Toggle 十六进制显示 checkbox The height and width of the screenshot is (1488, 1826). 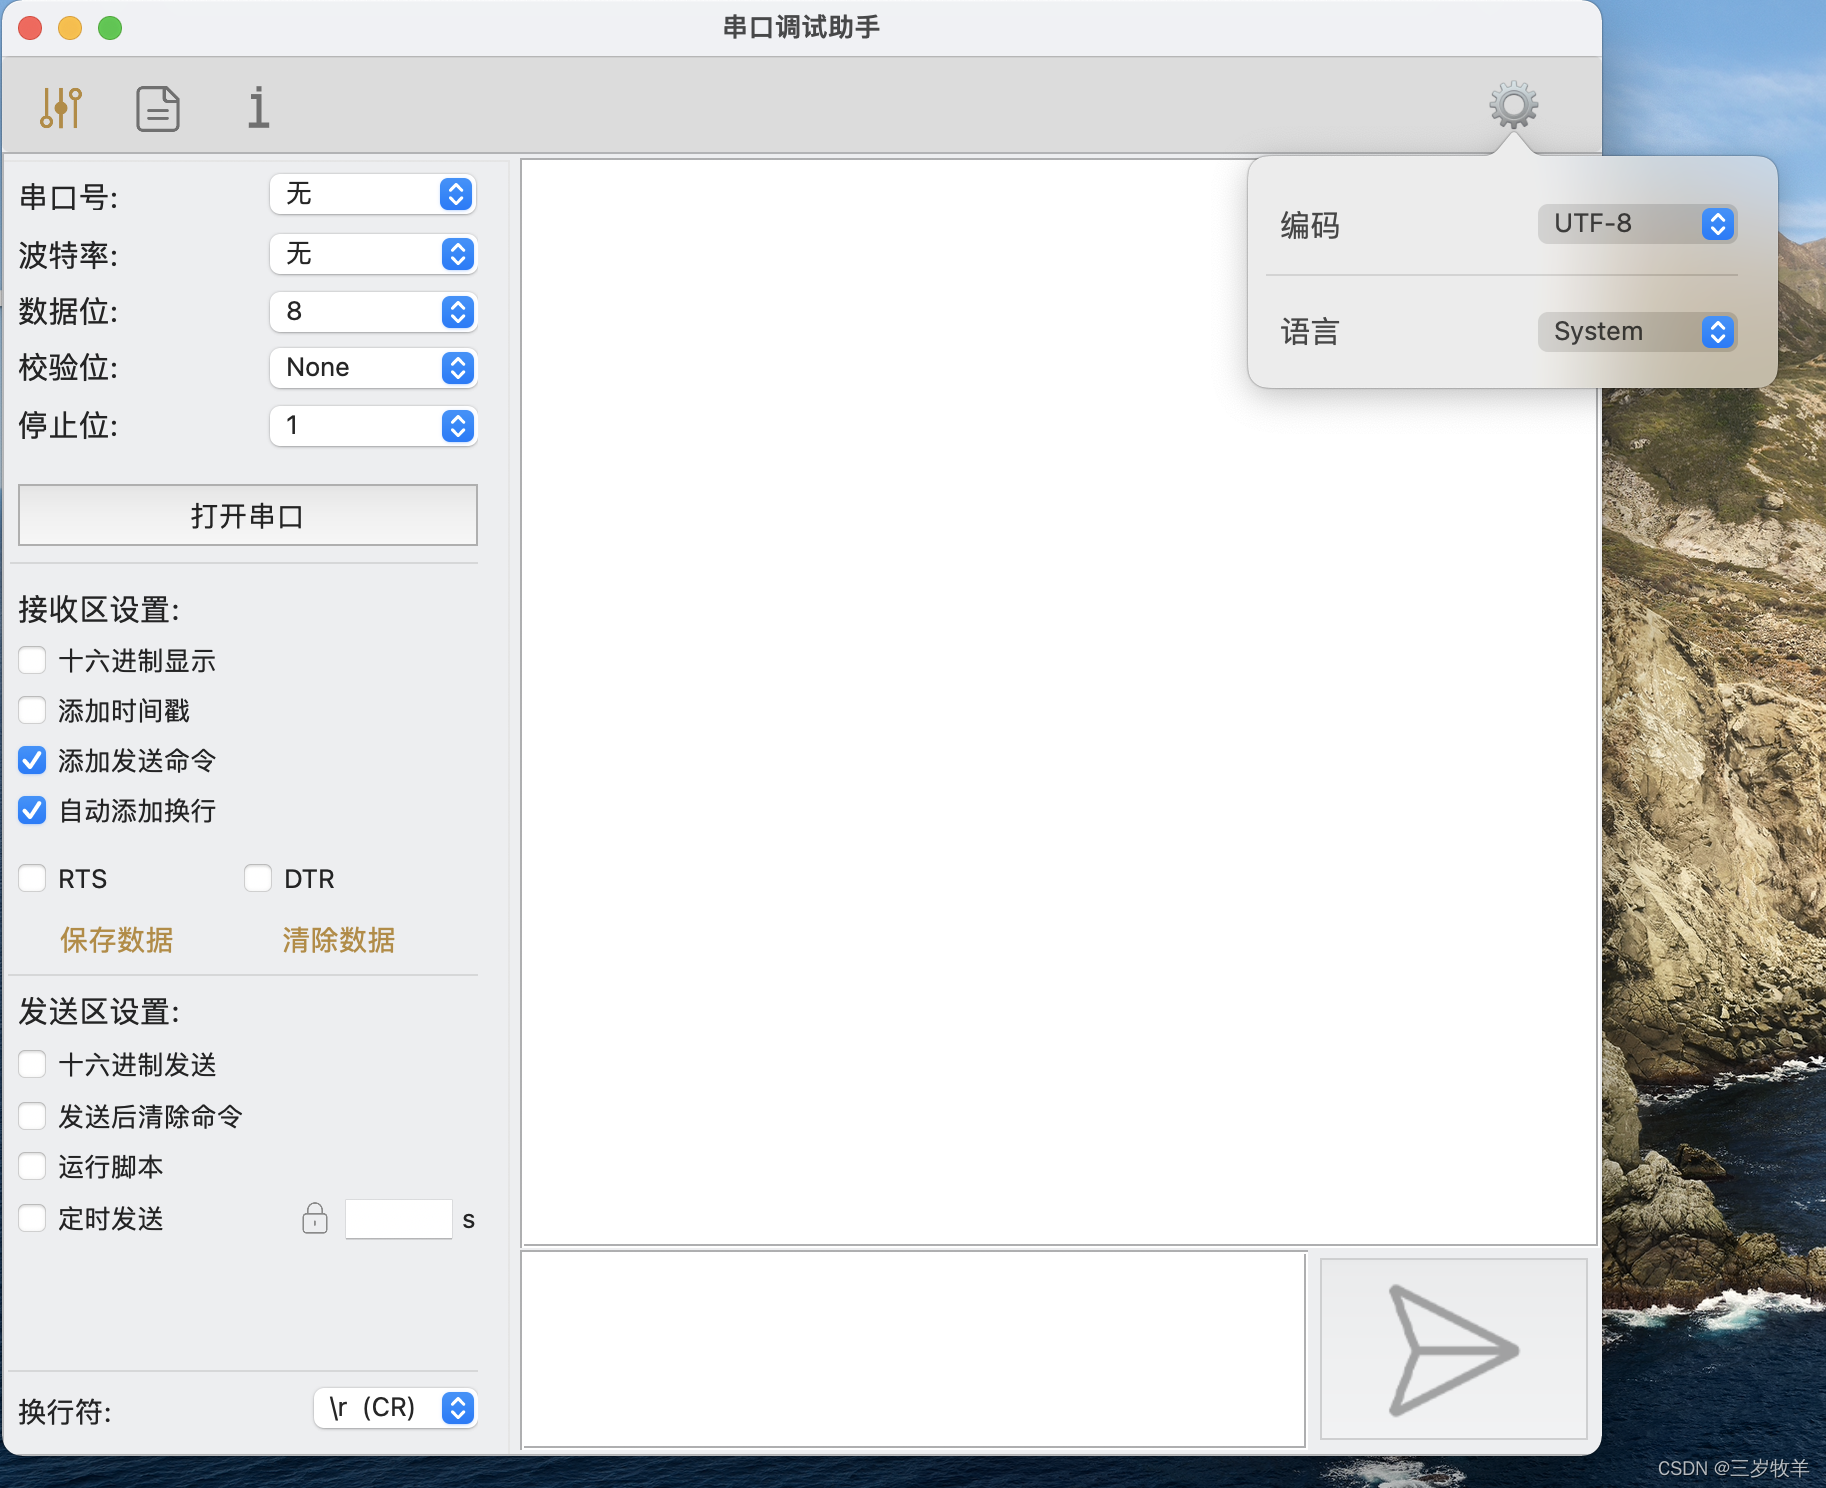(32, 660)
